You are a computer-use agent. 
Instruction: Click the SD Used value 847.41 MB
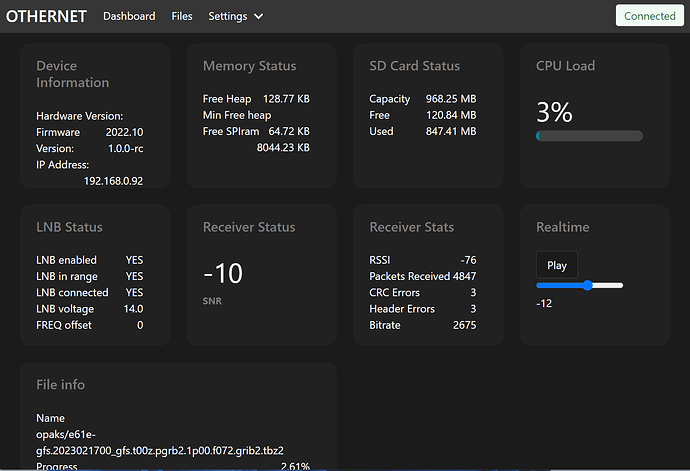pyautogui.click(x=451, y=131)
